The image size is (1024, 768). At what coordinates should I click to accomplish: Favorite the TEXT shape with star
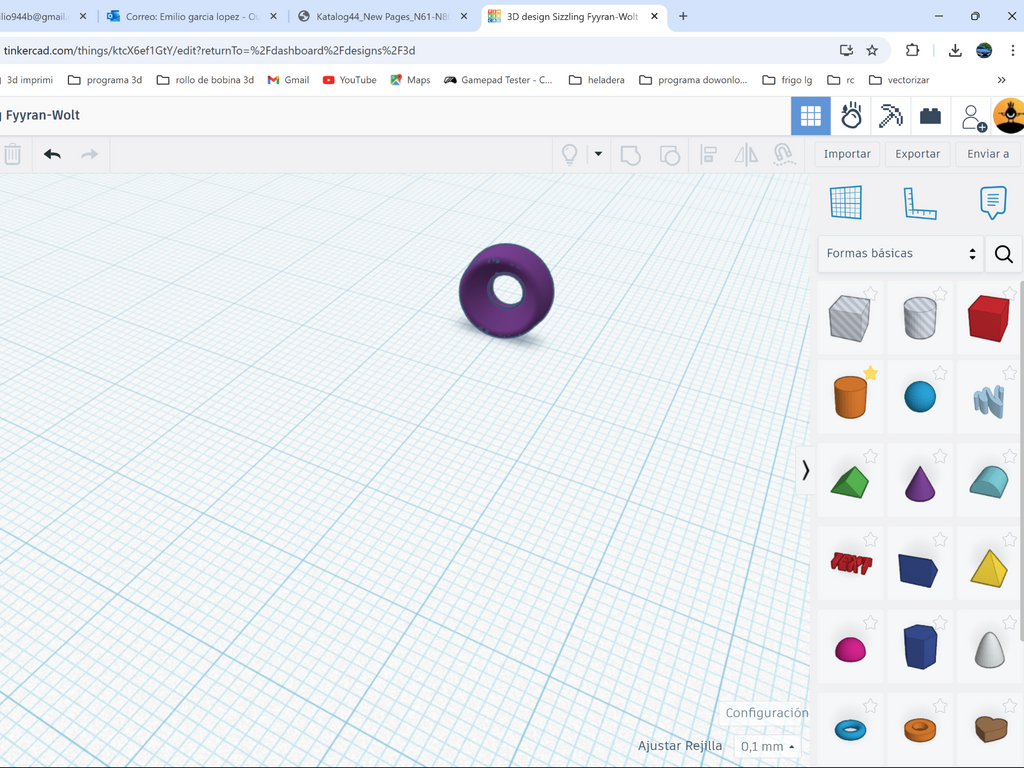click(870, 539)
